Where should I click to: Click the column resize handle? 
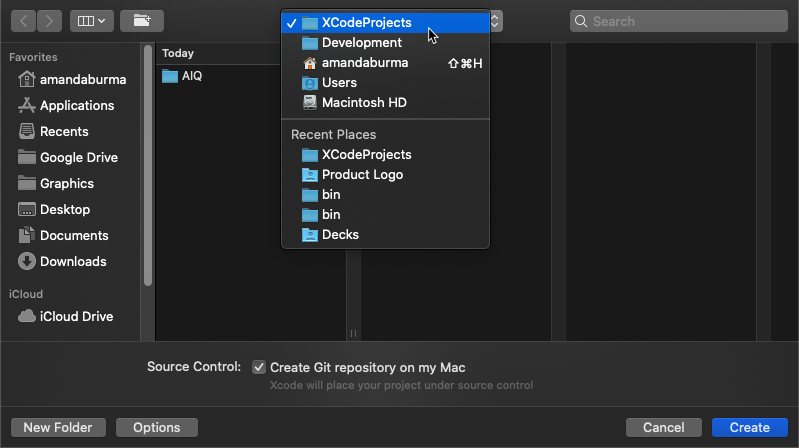353,333
